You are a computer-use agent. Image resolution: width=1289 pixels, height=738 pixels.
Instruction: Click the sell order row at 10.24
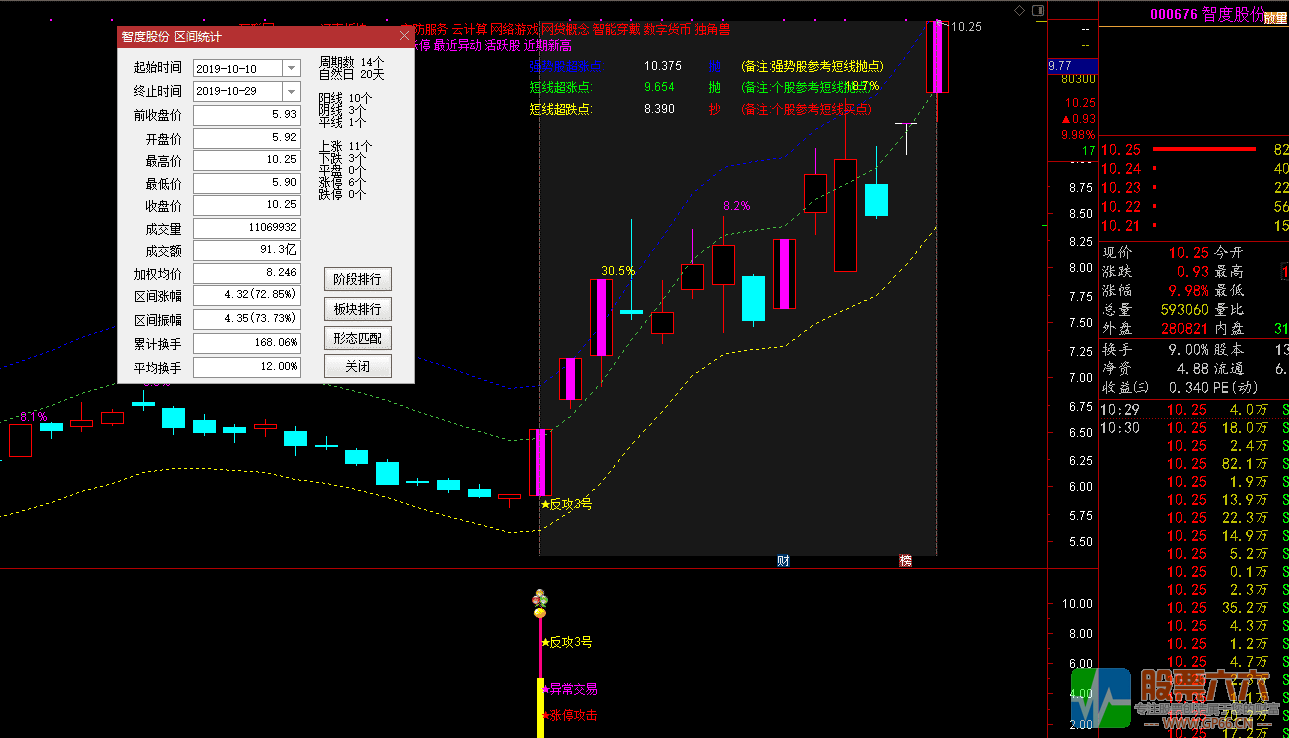click(1194, 169)
